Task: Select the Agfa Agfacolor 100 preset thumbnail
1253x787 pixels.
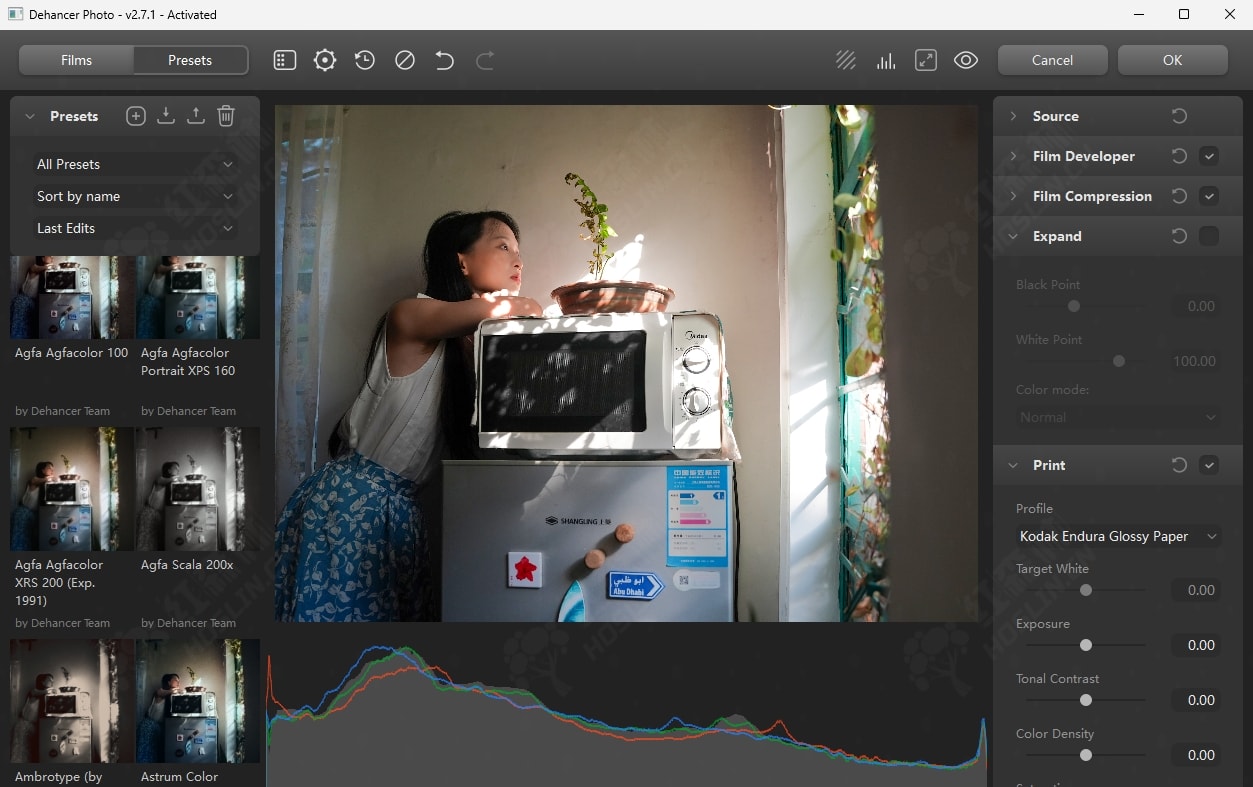Action: point(71,298)
